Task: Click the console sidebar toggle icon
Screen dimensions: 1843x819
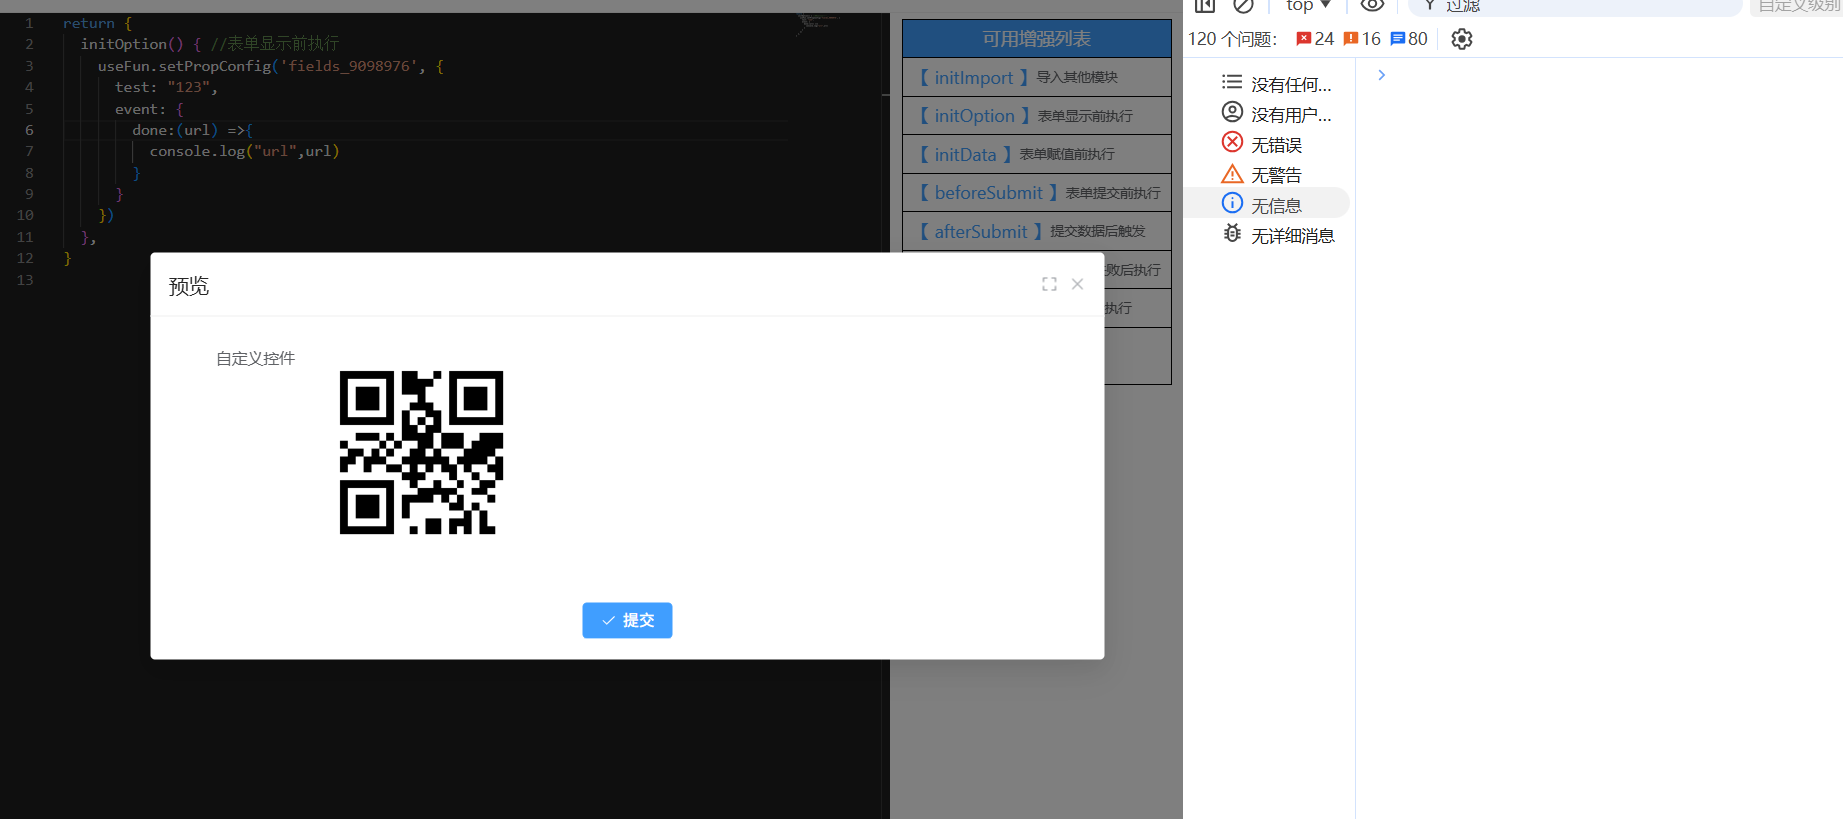Action: pos(1204,5)
